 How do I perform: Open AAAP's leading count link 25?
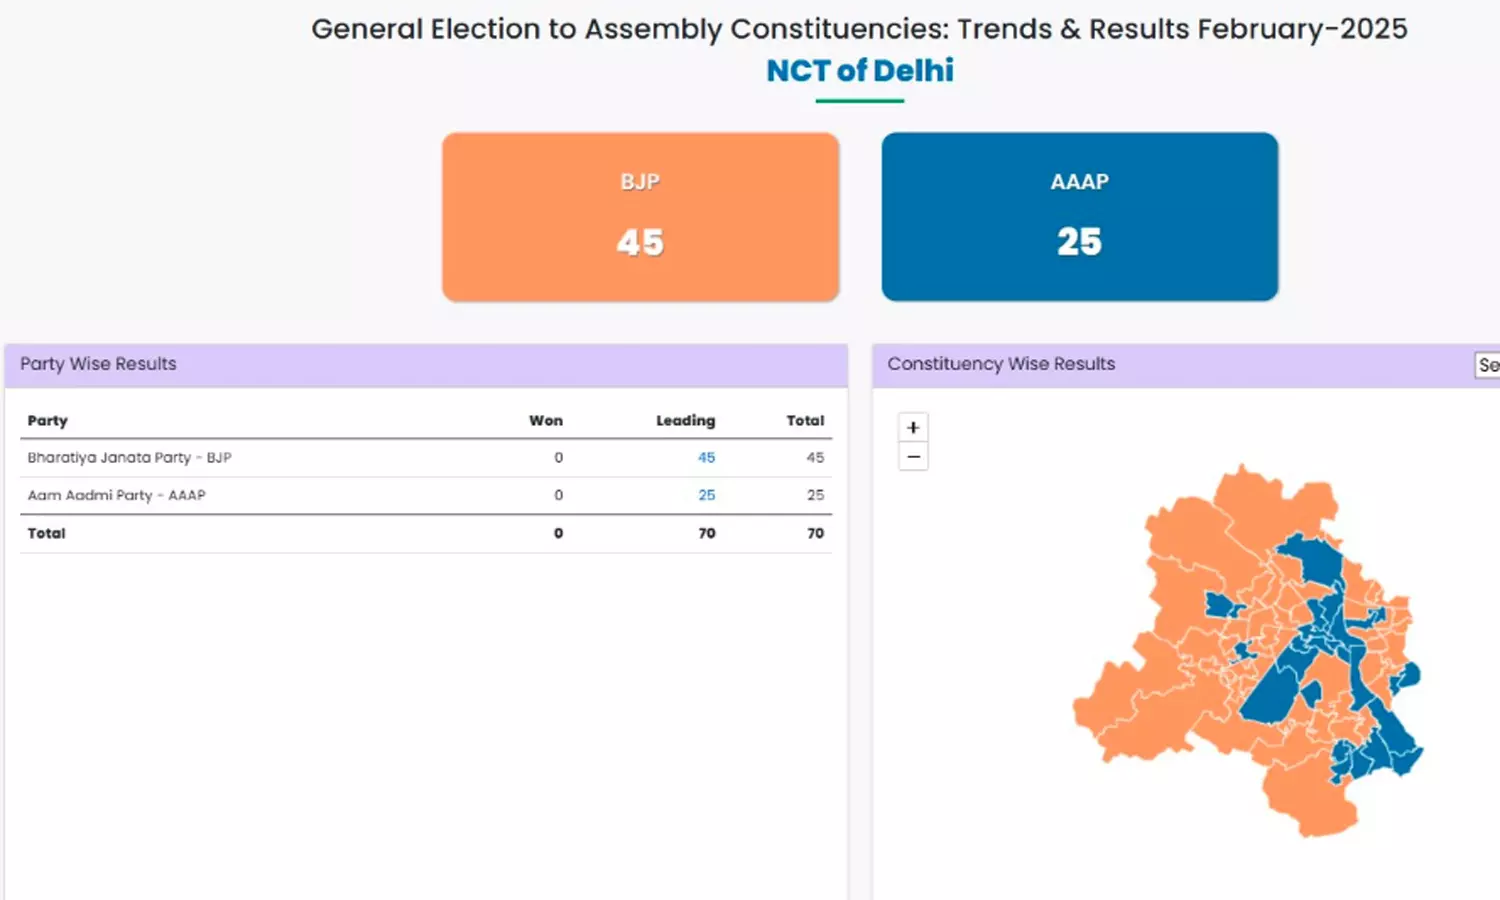(706, 495)
